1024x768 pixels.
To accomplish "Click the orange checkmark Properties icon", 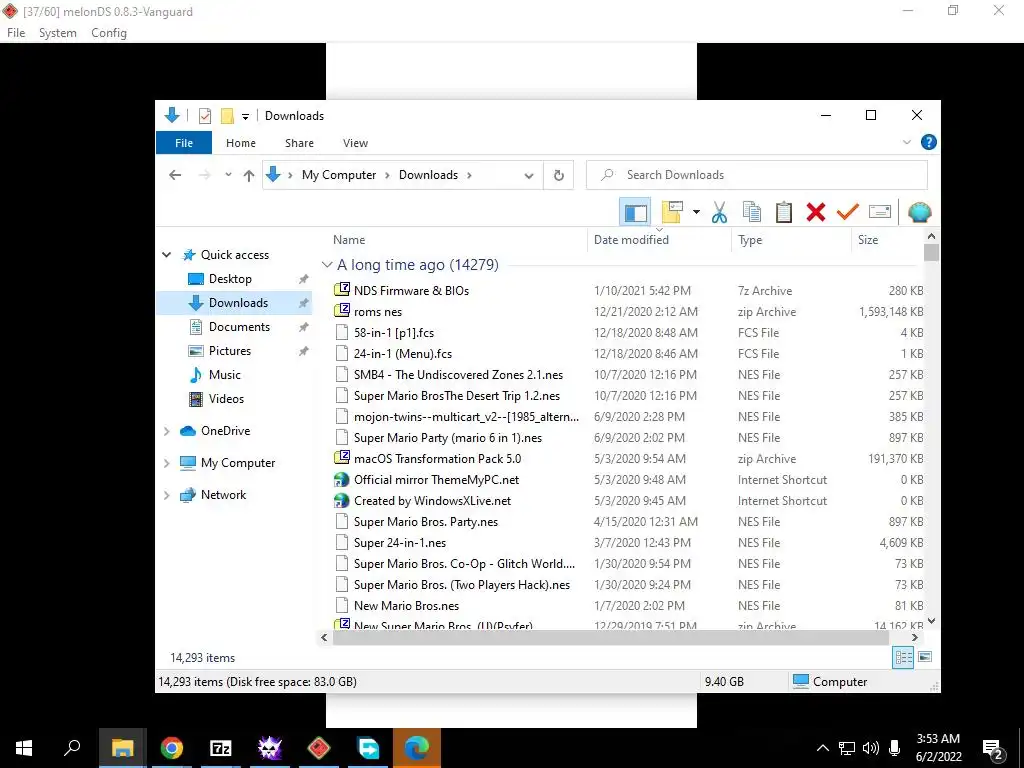I will click(848, 212).
